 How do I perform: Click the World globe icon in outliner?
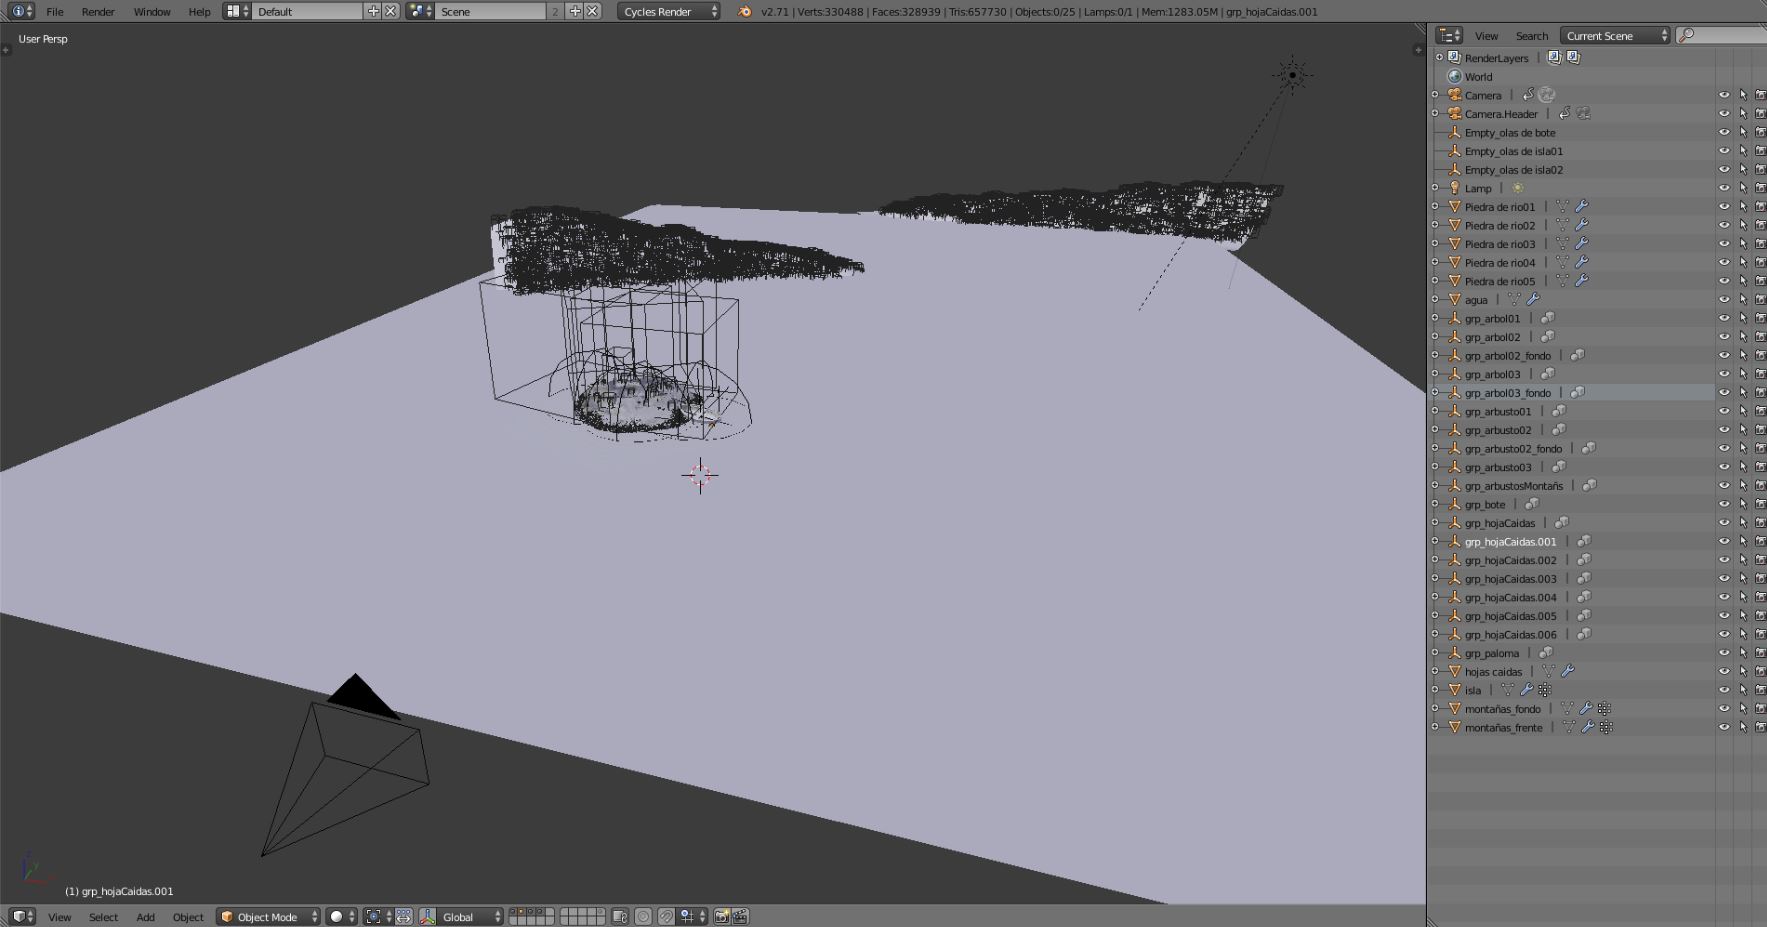pos(1455,77)
